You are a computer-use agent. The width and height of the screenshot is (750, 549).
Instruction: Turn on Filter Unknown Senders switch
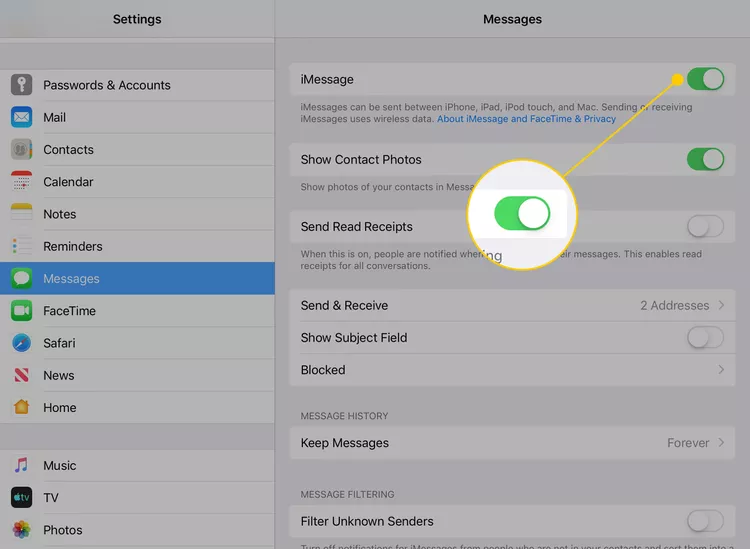[x=705, y=521]
